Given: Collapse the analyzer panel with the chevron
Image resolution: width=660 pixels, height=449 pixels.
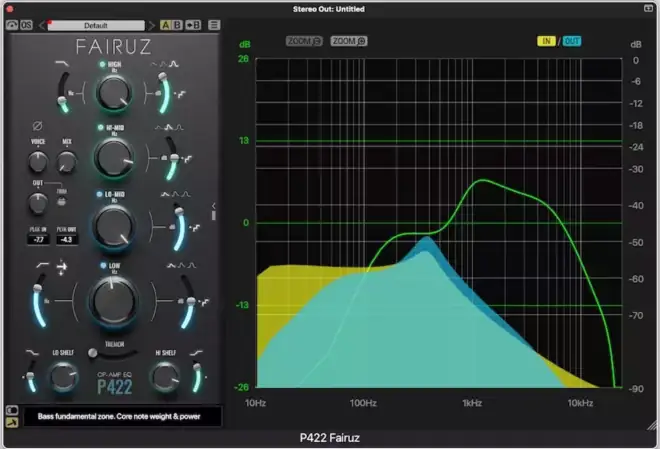Looking at the screenshot, I should tap(214, 206).
